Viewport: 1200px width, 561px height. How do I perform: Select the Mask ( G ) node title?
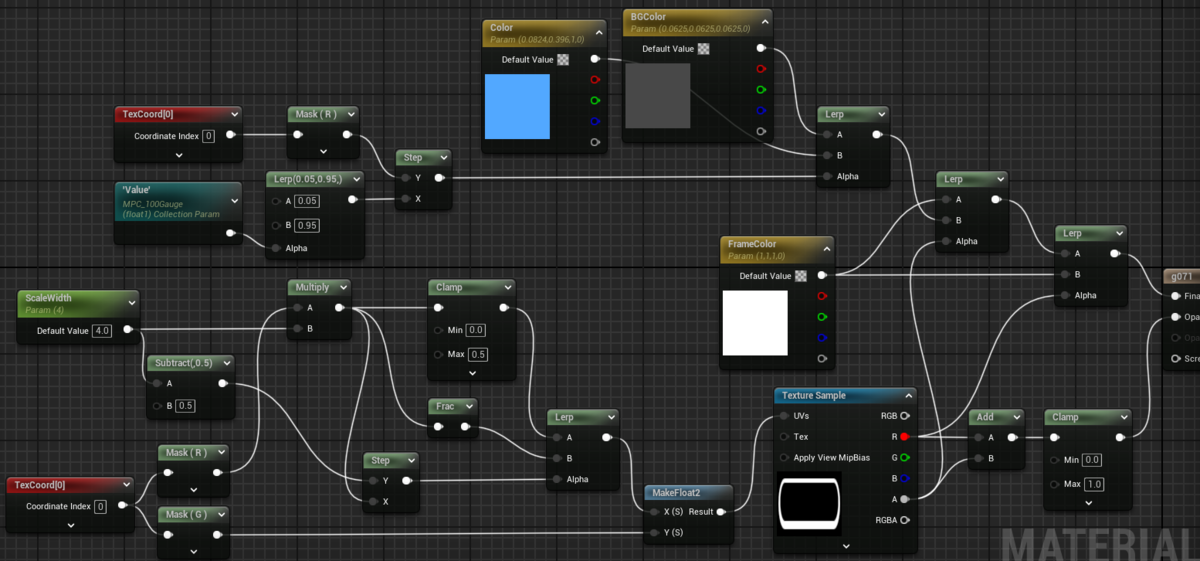pyautogui.click(x=185, y=514)
